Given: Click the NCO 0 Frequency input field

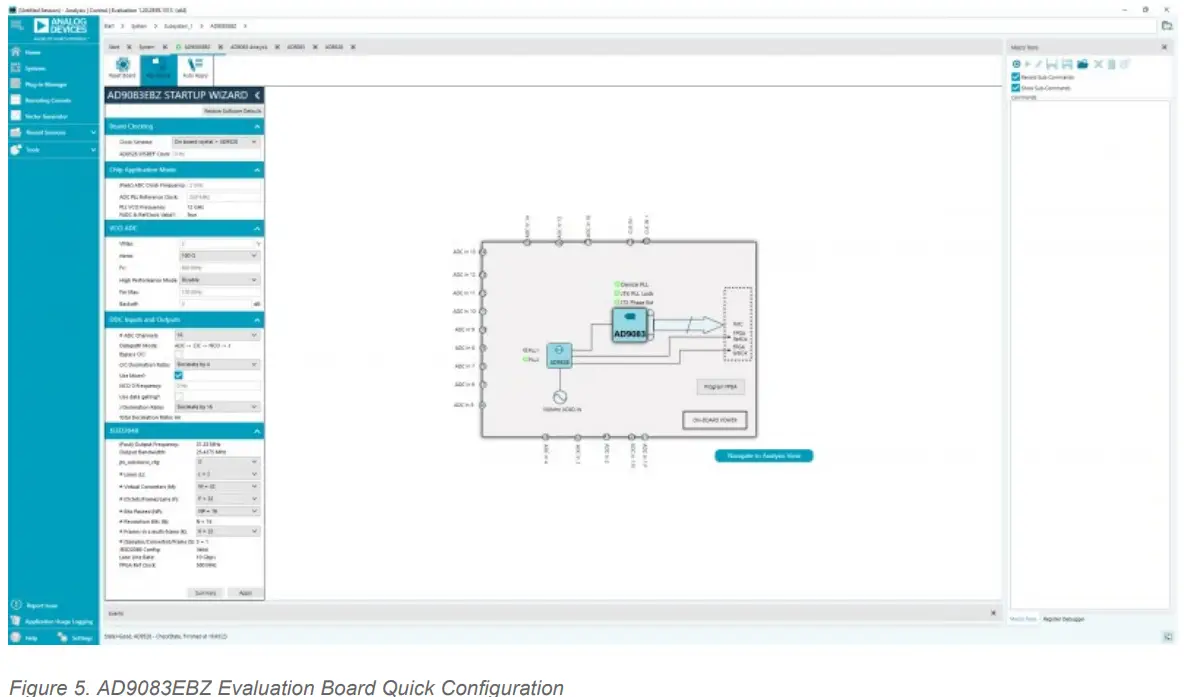Looking at the screenshot, I should (218, 386).
